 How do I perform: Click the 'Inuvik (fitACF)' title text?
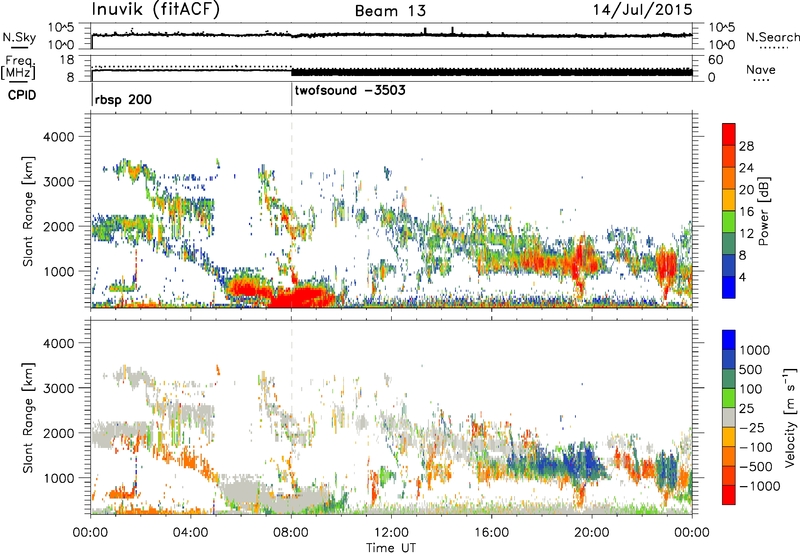pos(156,10)
